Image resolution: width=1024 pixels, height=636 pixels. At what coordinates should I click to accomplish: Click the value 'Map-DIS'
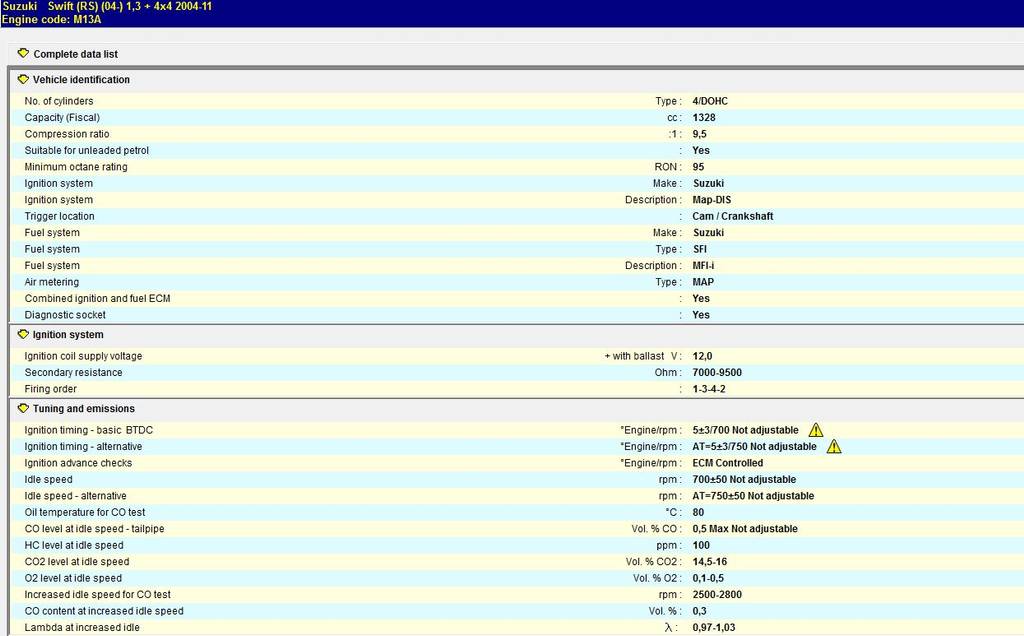pos(712,200)
